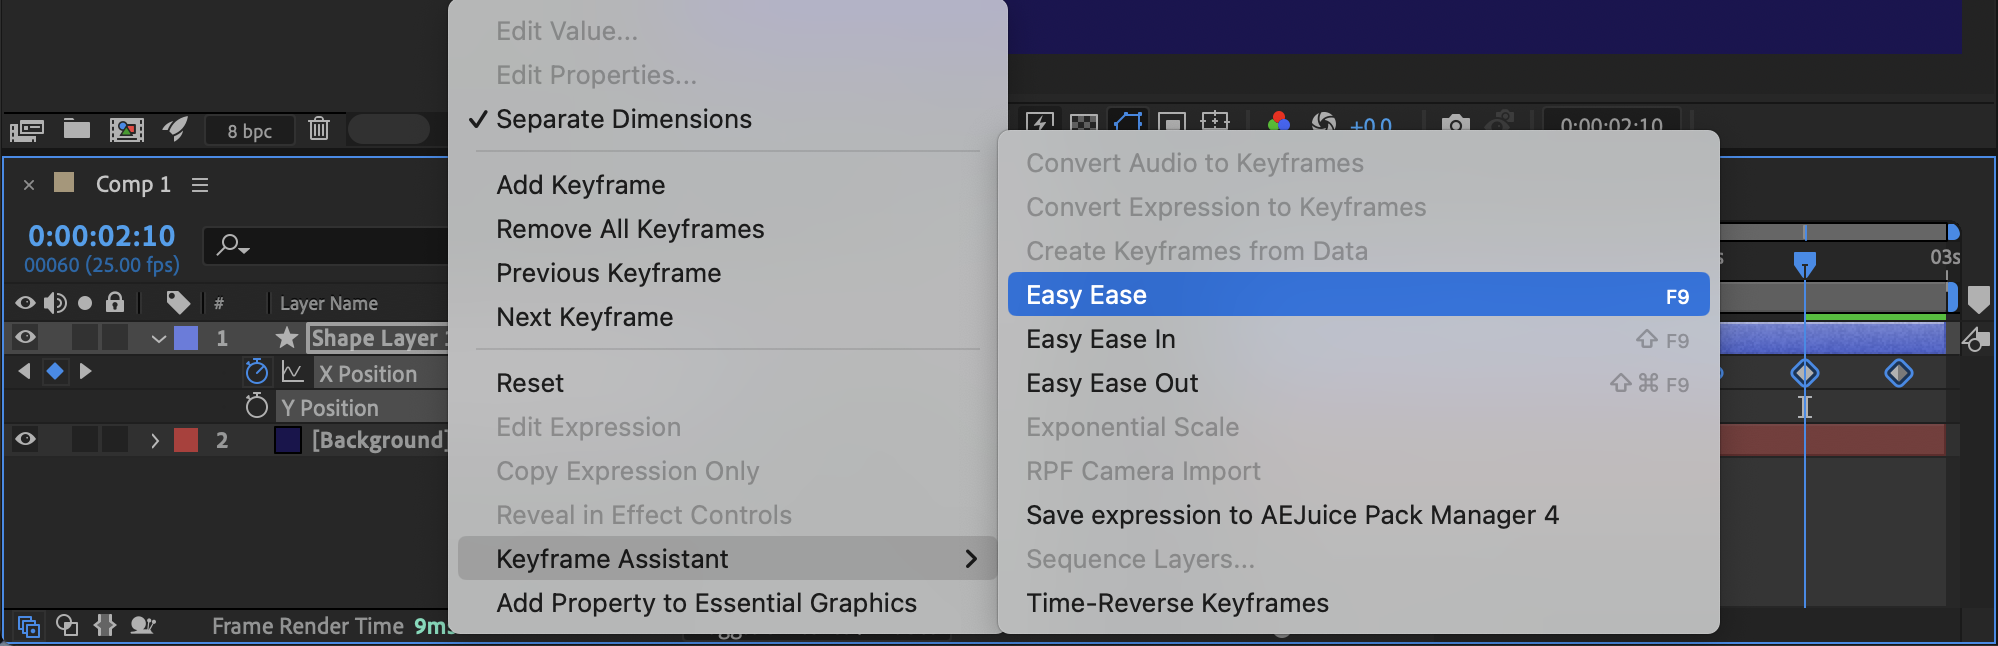Screen dimensions: 1998x646
Task: Click the new folder icon
Action: click(77, 129)
